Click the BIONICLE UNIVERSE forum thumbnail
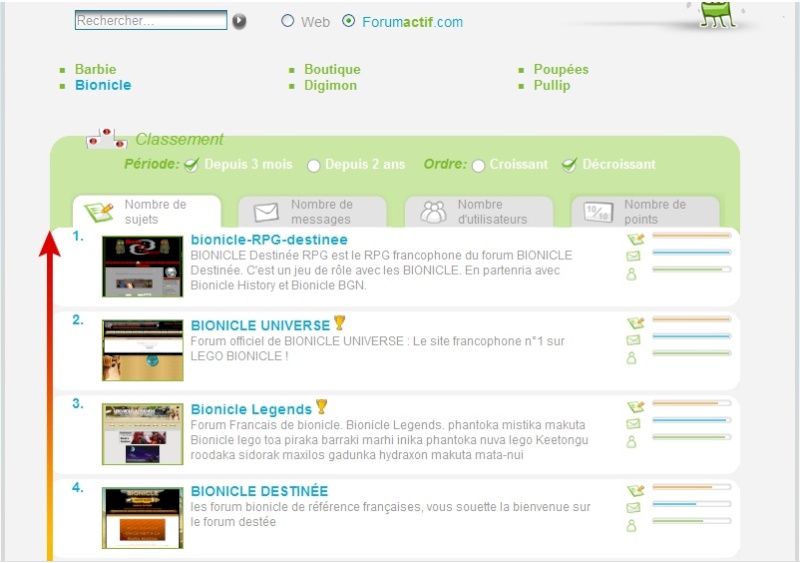The width and height of the screenshot is (800, 563). click(142, 350)
